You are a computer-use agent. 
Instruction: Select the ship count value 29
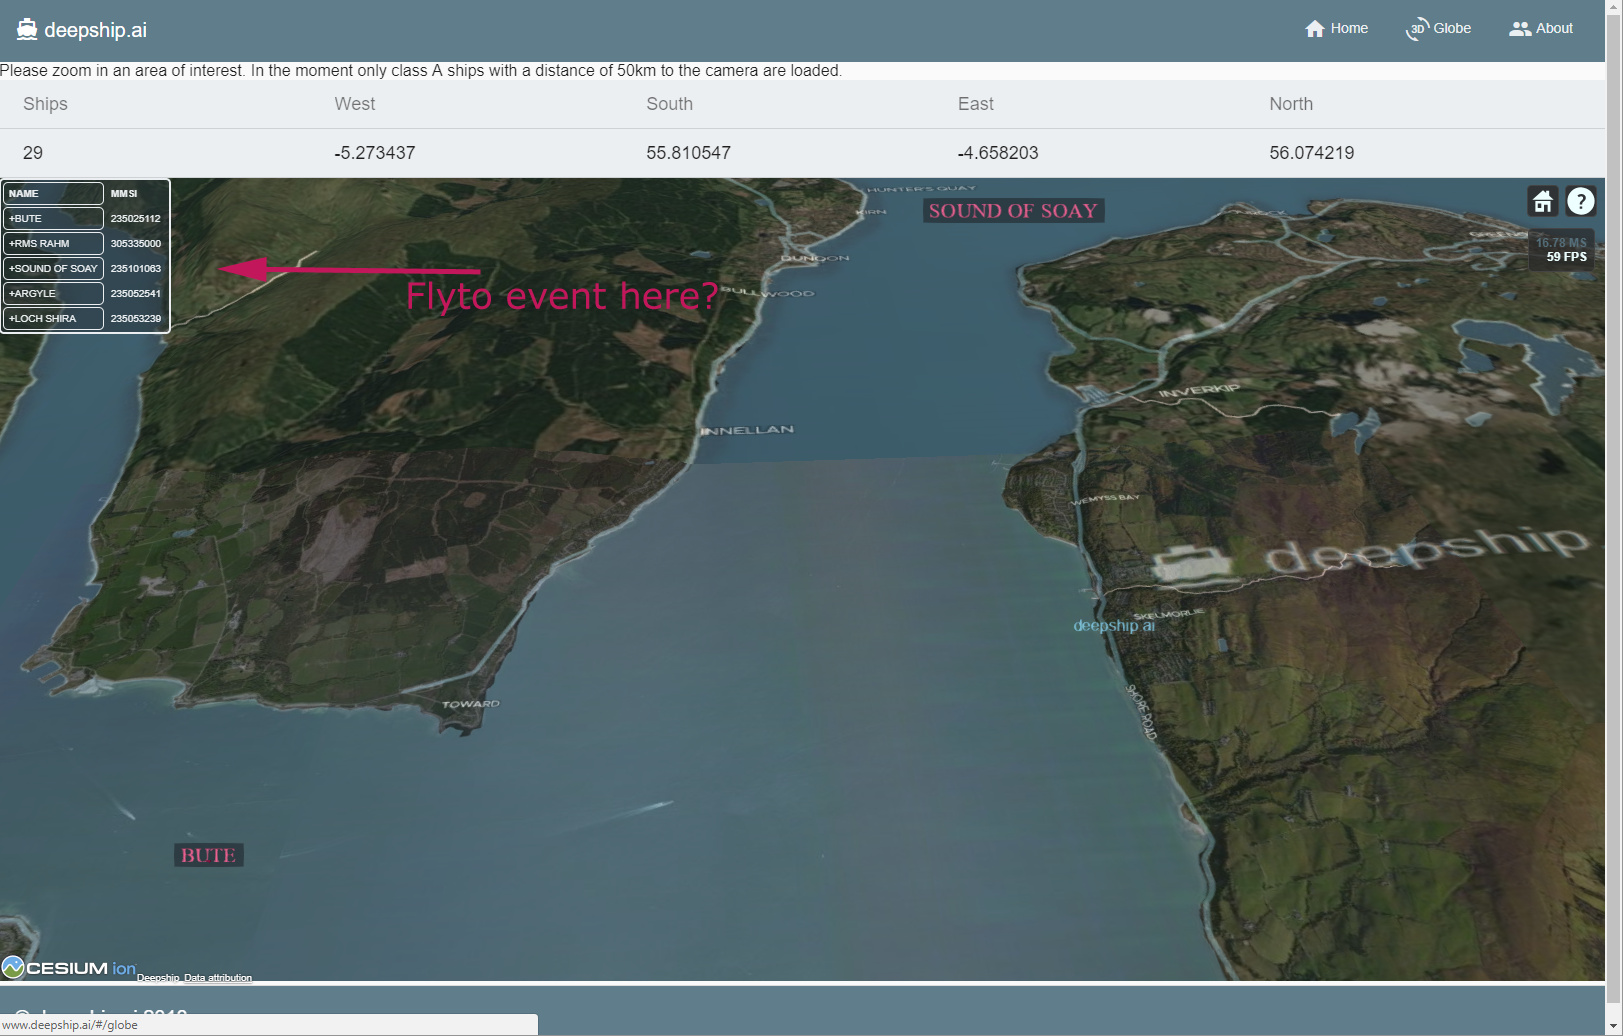[x=33, y=153]
